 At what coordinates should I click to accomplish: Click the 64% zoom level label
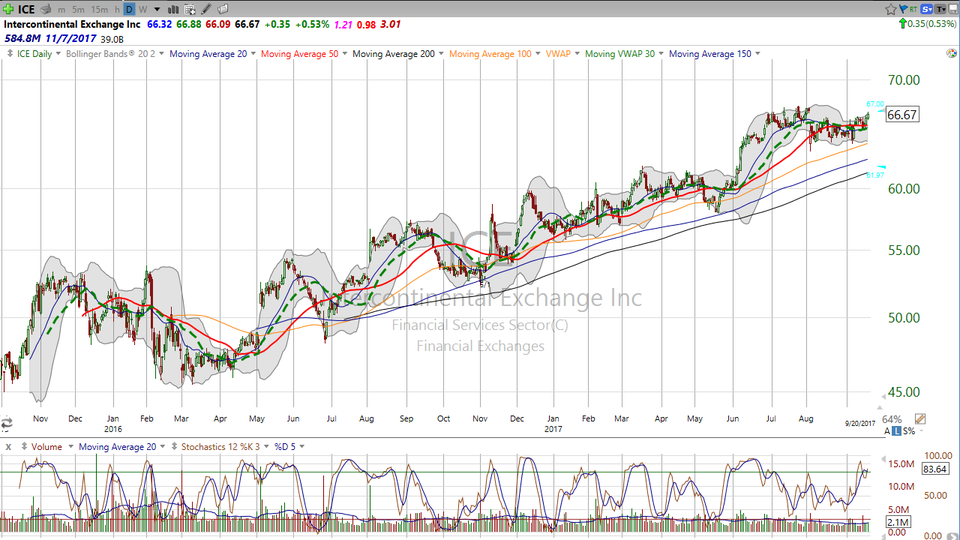[x=892, y=419]
